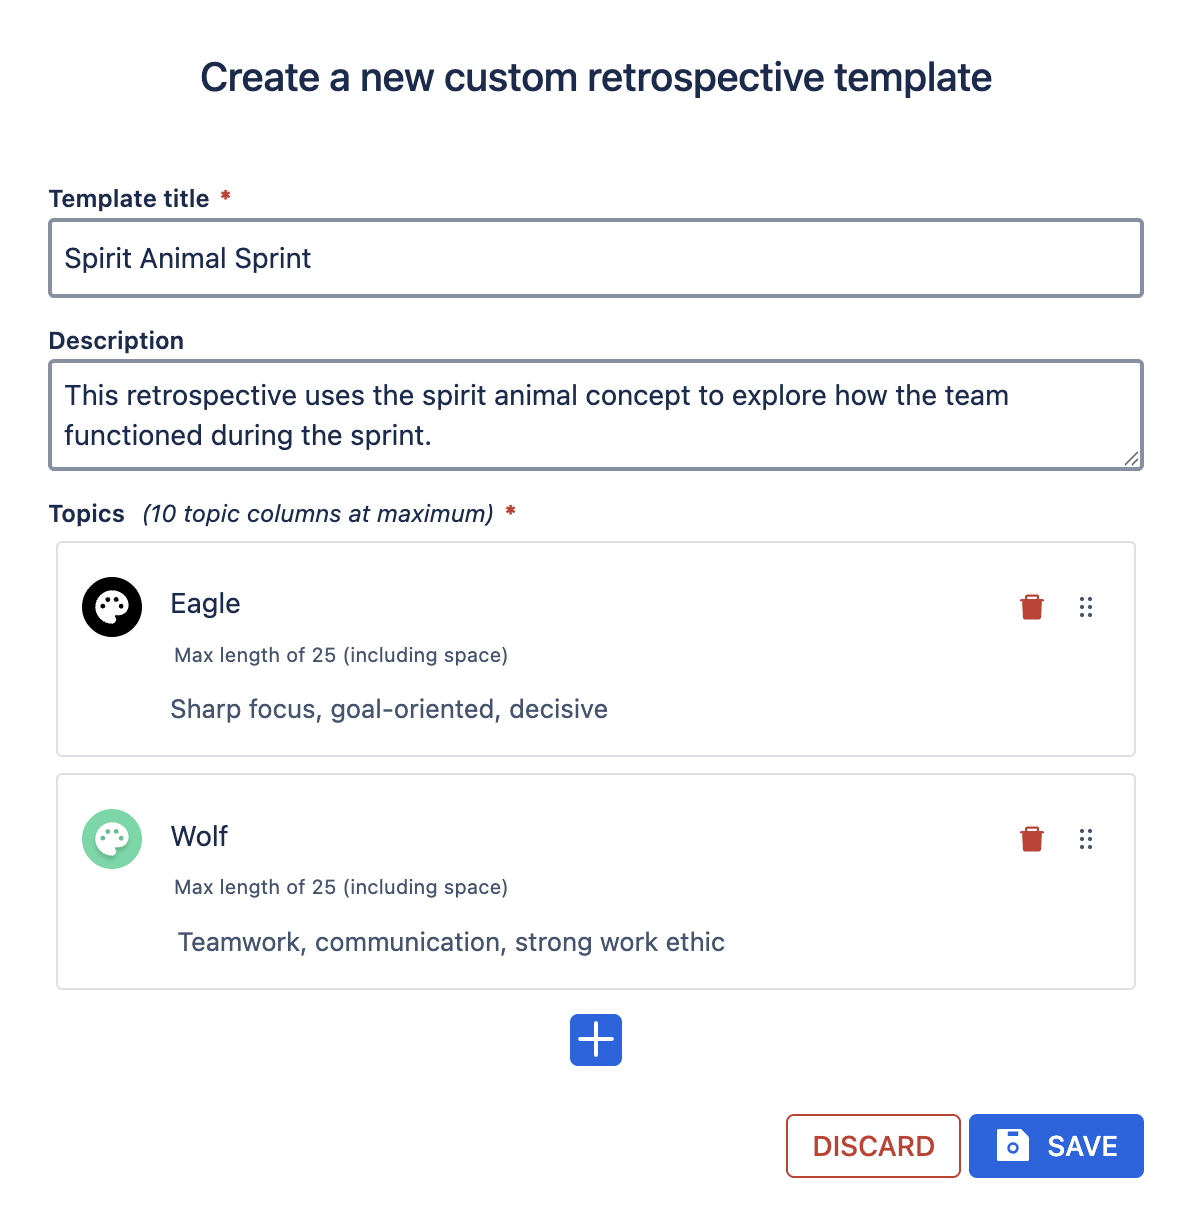Edit the 'Sharp focus, goal-oriented, decisive' description

(x=389, y=709)
